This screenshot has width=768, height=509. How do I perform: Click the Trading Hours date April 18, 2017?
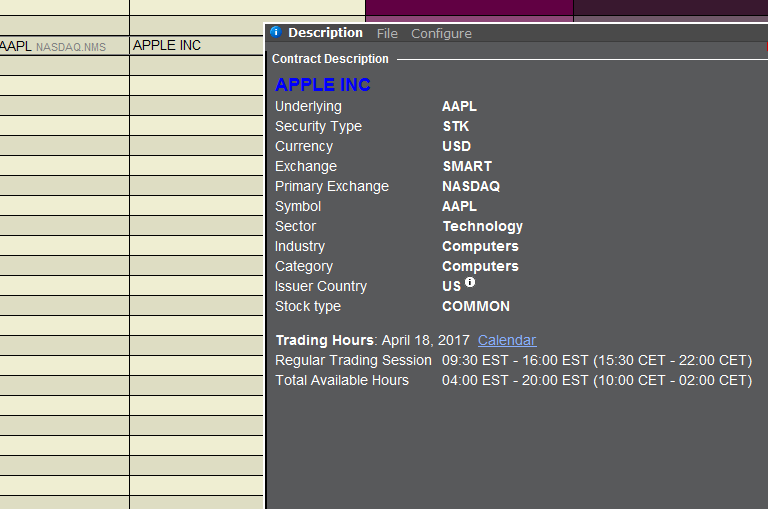(x=425, y=340)
